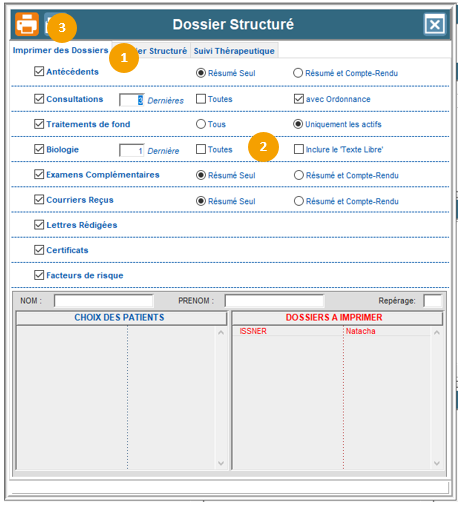Focus the Repérage field

(432, 301)
